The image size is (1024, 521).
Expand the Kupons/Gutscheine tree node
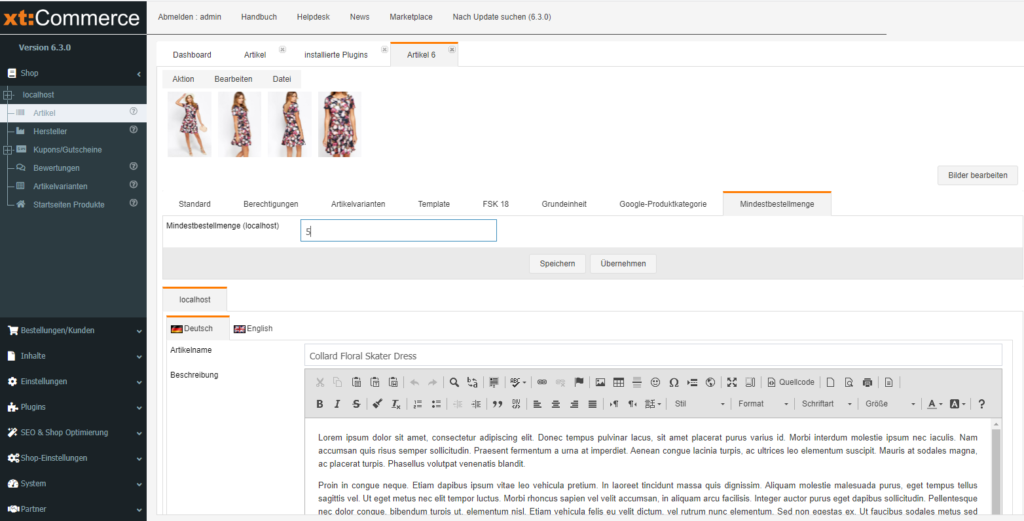7,149
